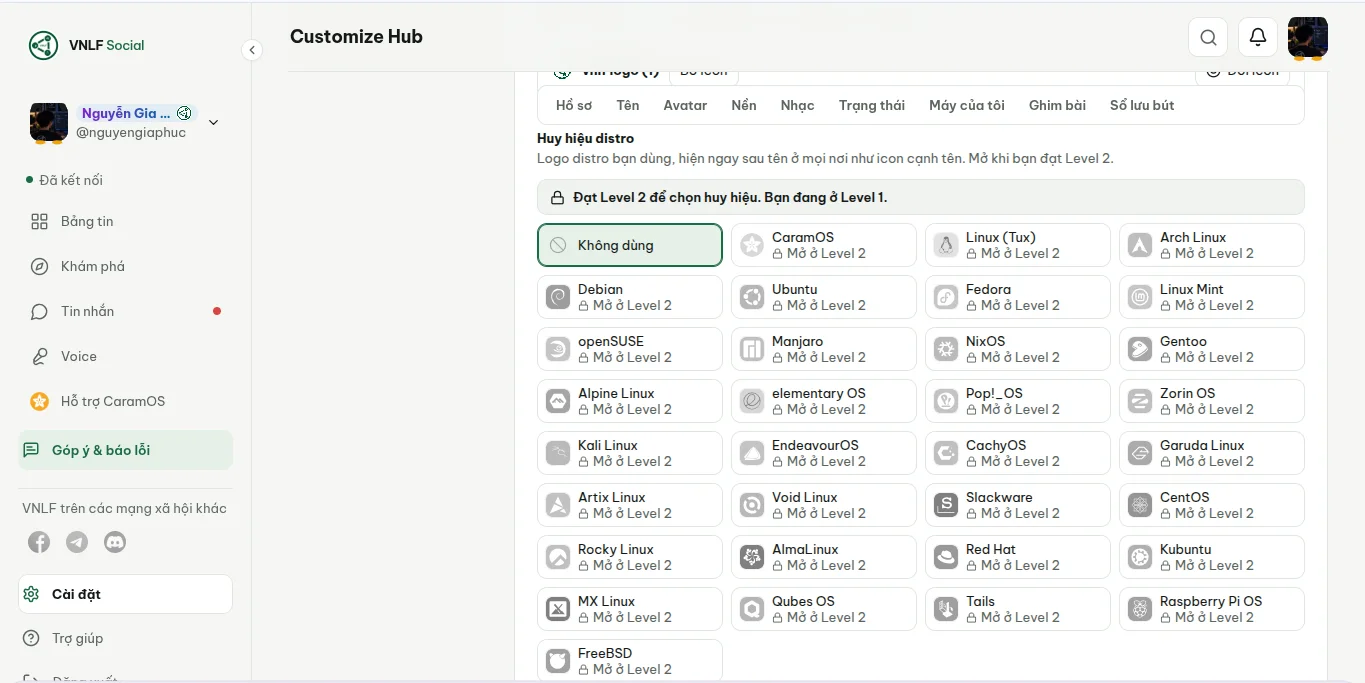Click the Slackware logo icon
Image resolution: width=1365 pixels, height=683 pixels.
tap(946, 505)
